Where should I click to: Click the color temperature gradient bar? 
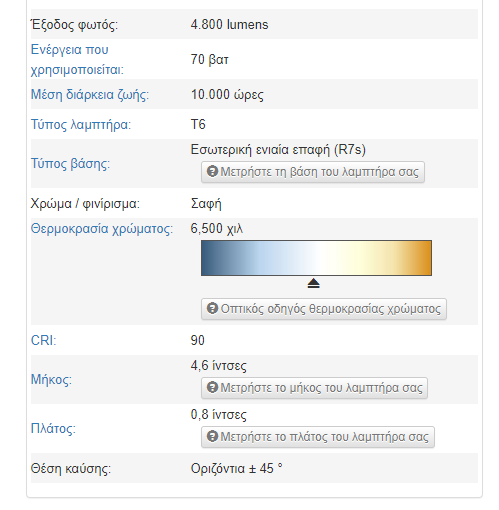[316, 258]
